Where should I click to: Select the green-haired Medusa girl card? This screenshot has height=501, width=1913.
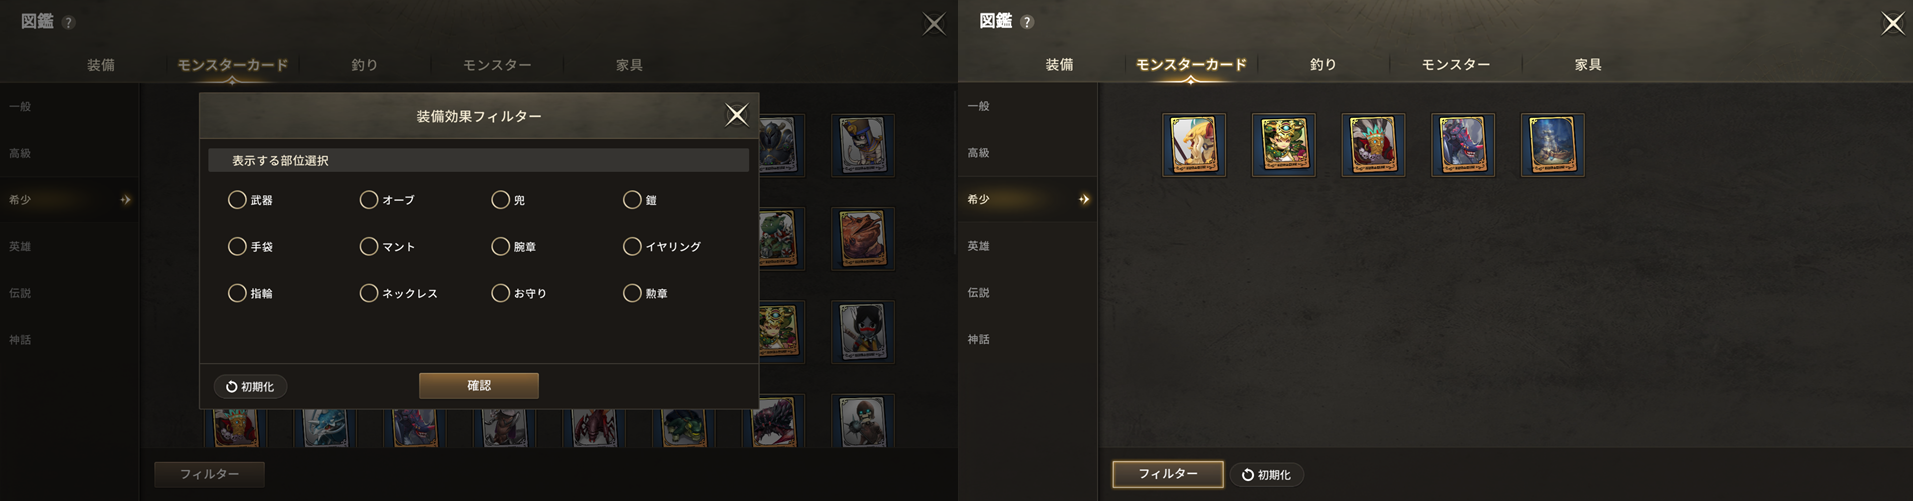pyautogui.click(x=1283, y=145)
